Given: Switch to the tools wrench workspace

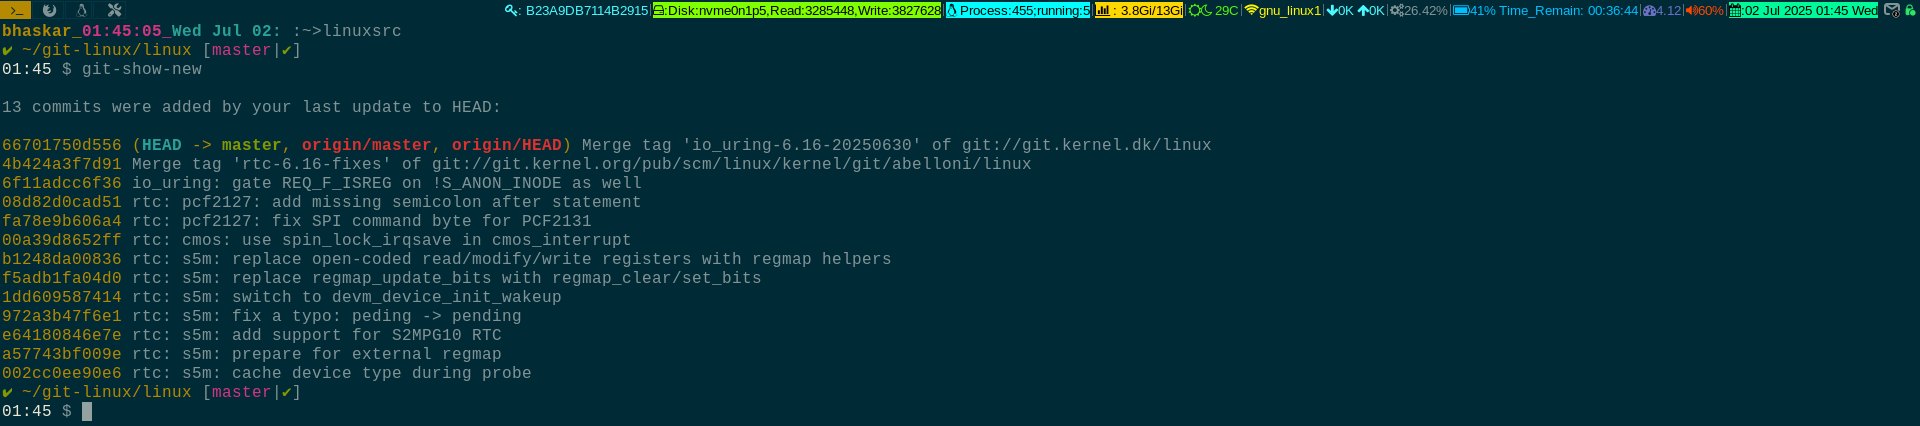Looking at the screenshot, I should (x=114, y=10).
